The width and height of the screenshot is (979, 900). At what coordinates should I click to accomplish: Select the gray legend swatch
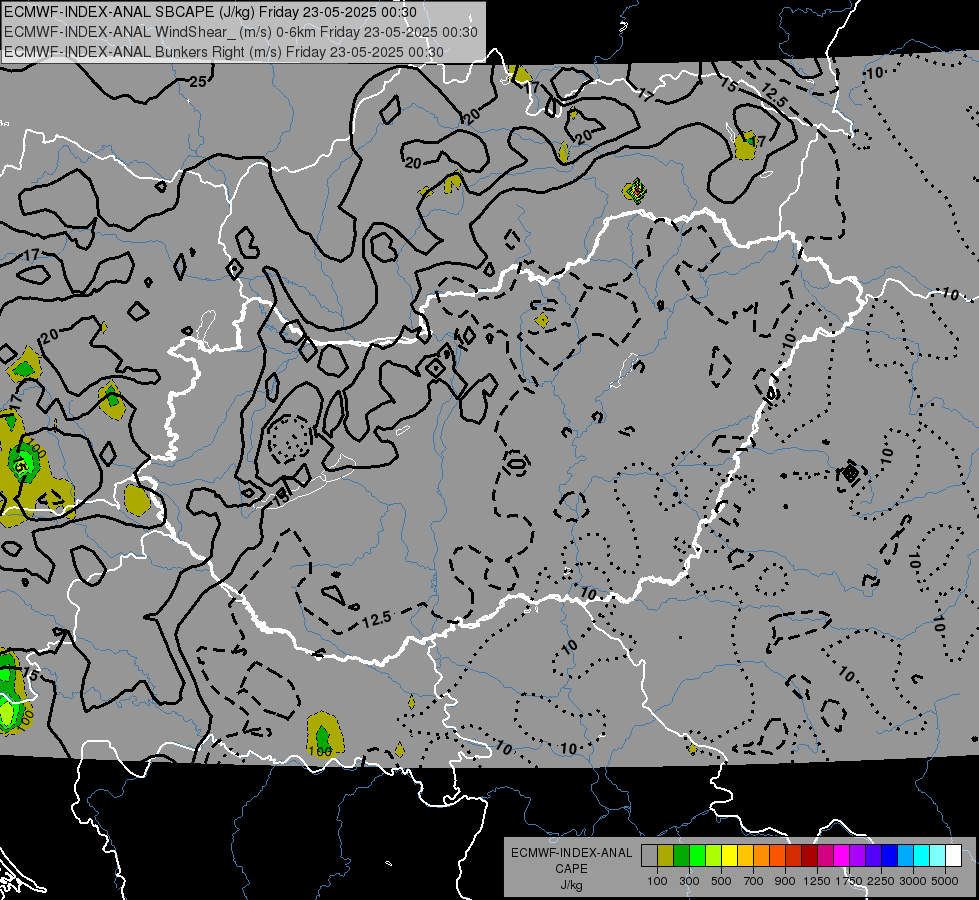point(649,856)
